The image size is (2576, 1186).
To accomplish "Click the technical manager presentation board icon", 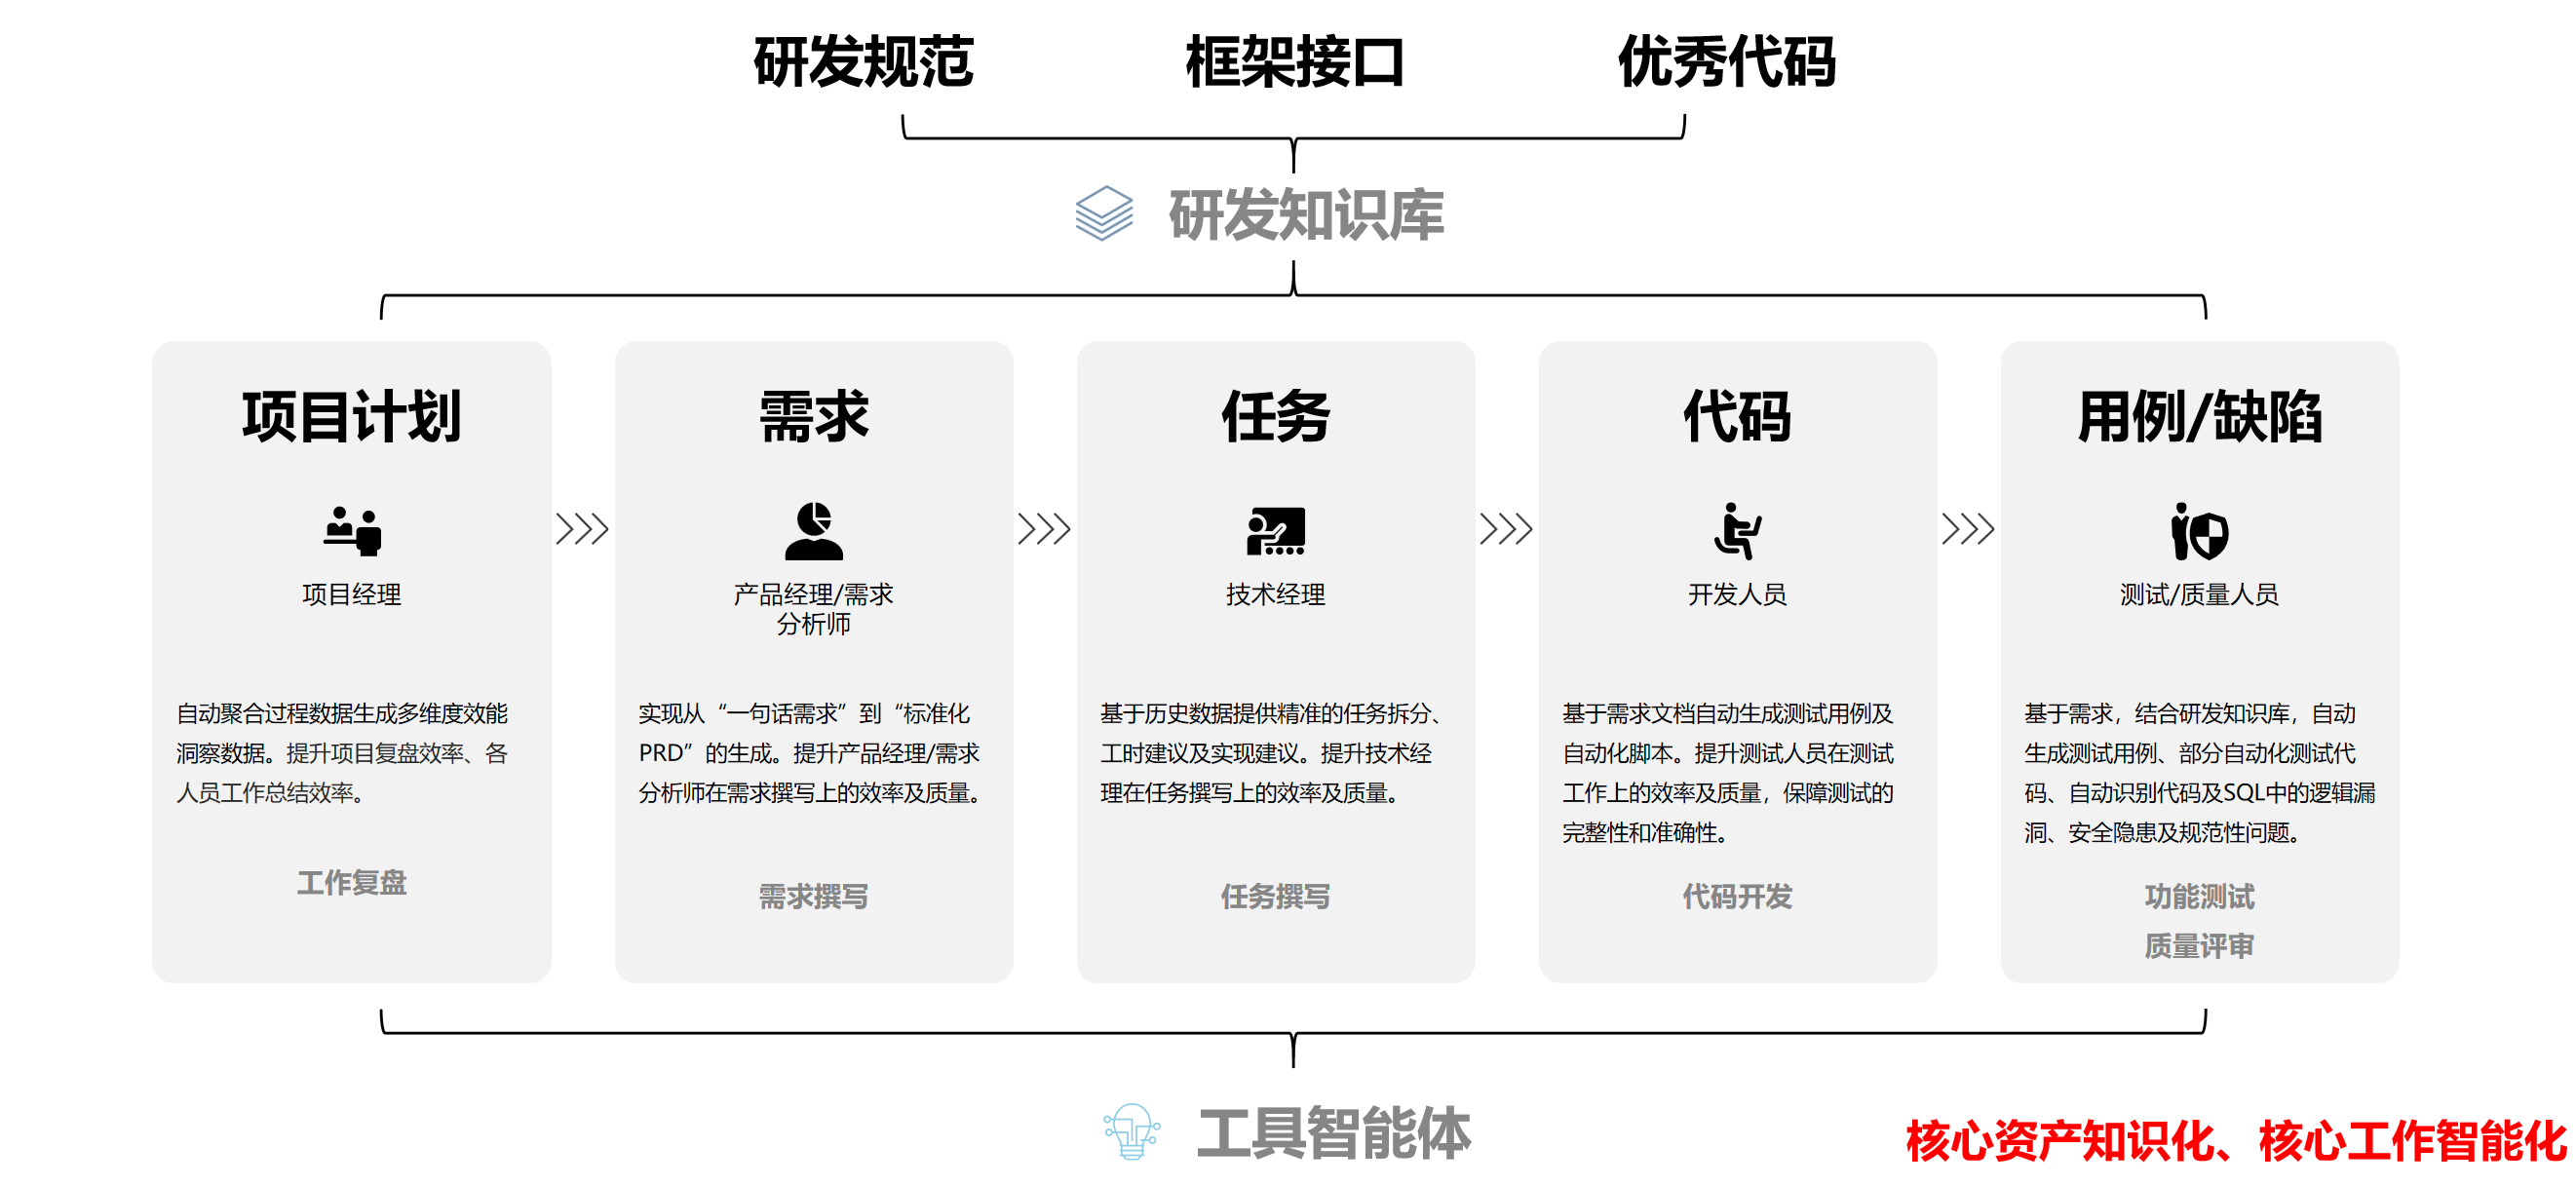I will [1275, 530].
